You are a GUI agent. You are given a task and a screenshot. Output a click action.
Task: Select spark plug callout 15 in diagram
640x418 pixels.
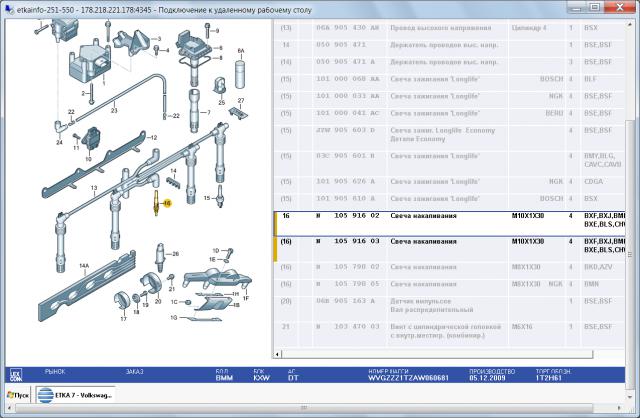(207, 198)
